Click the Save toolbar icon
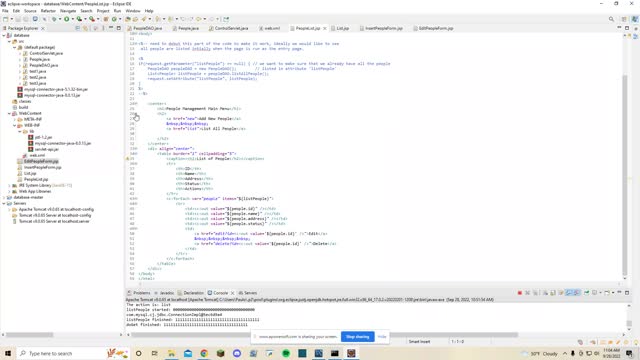The width and height of the screenshot is (640, 360). (x=18, y=19)
